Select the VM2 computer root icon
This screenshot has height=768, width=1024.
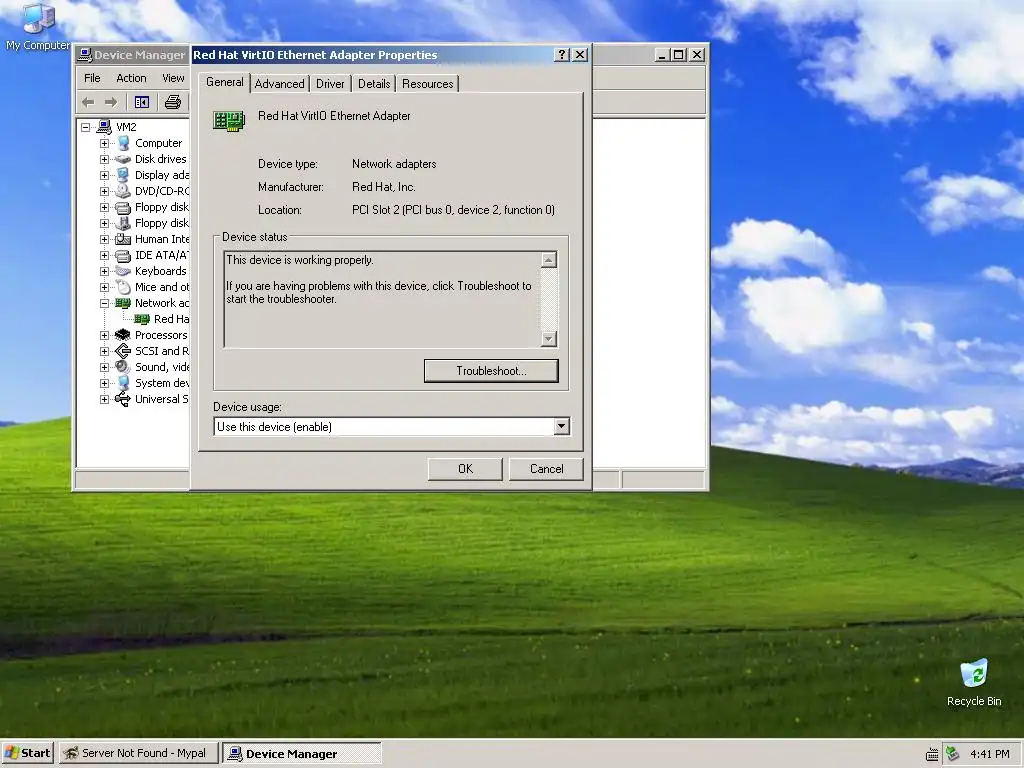pos(104,127)
